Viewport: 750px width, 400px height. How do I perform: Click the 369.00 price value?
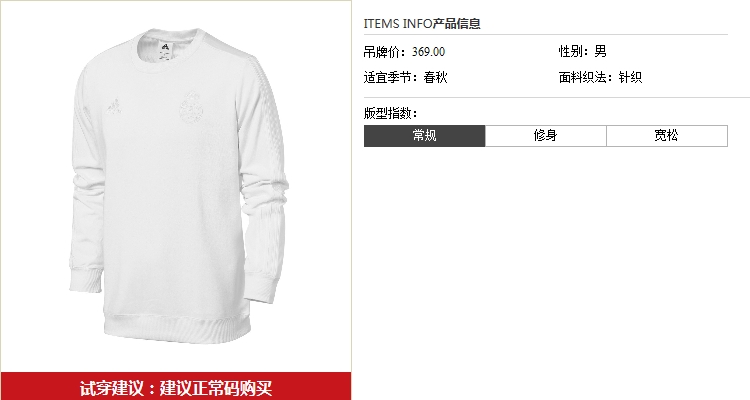[x=429, y=52]
